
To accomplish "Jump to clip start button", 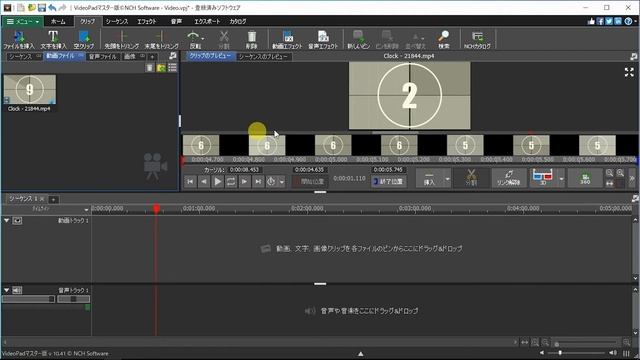I will 190,182.
